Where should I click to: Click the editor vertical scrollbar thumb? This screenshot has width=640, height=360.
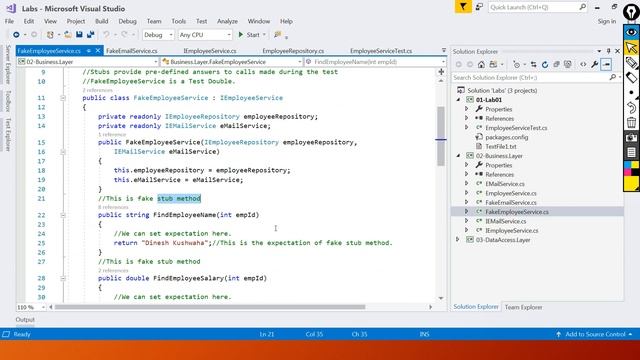[x=441, y=136]
